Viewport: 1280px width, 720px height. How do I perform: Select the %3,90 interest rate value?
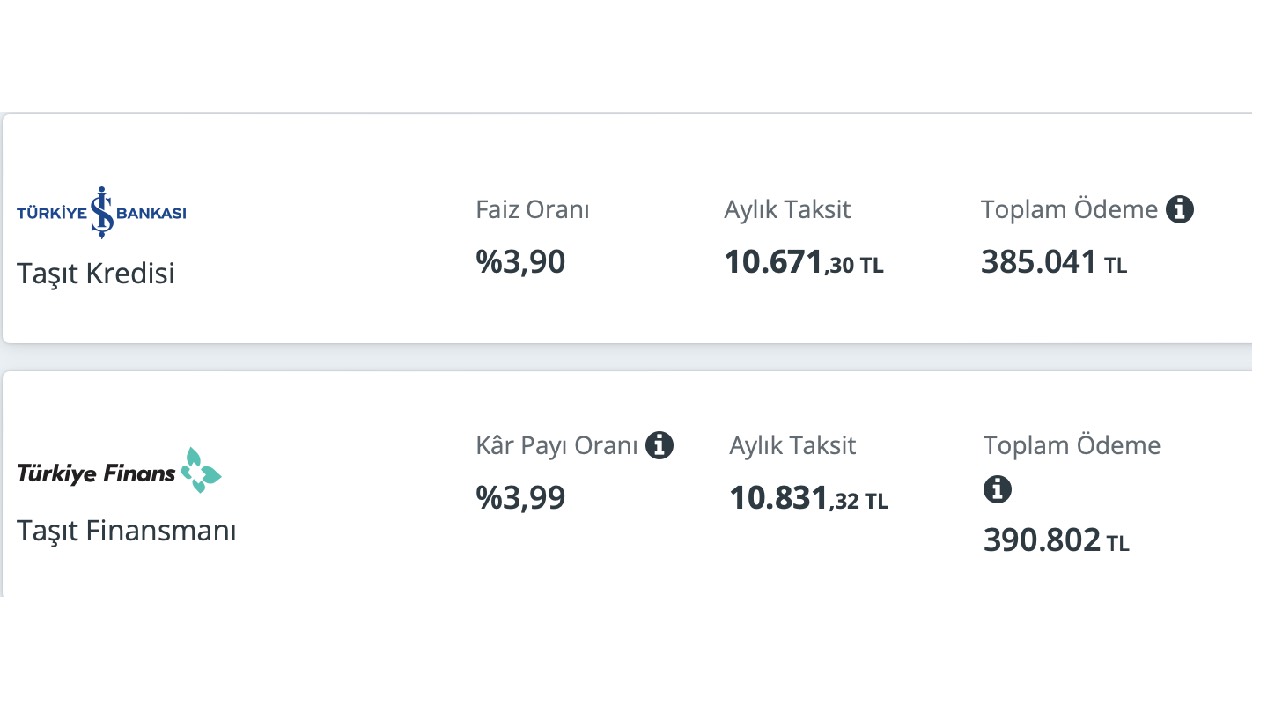pos(521,262)
